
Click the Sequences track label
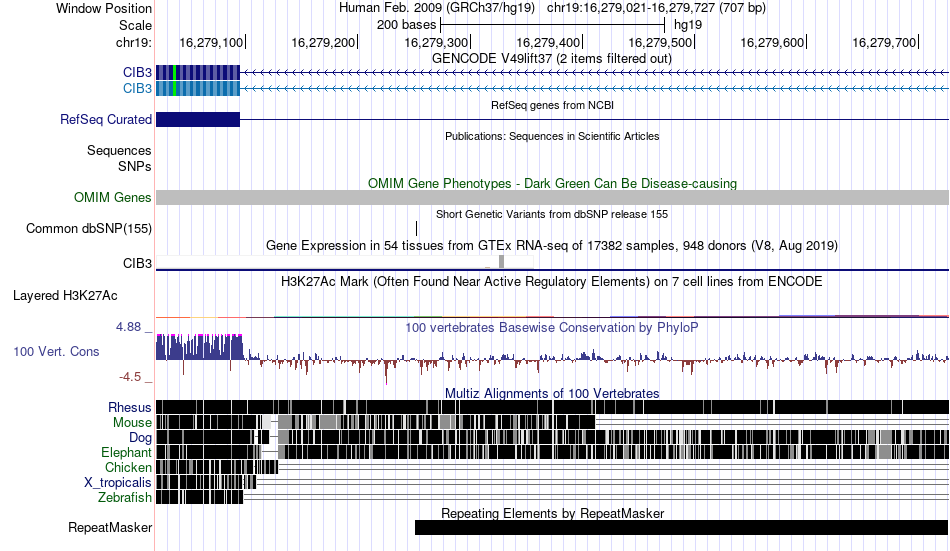119,150
